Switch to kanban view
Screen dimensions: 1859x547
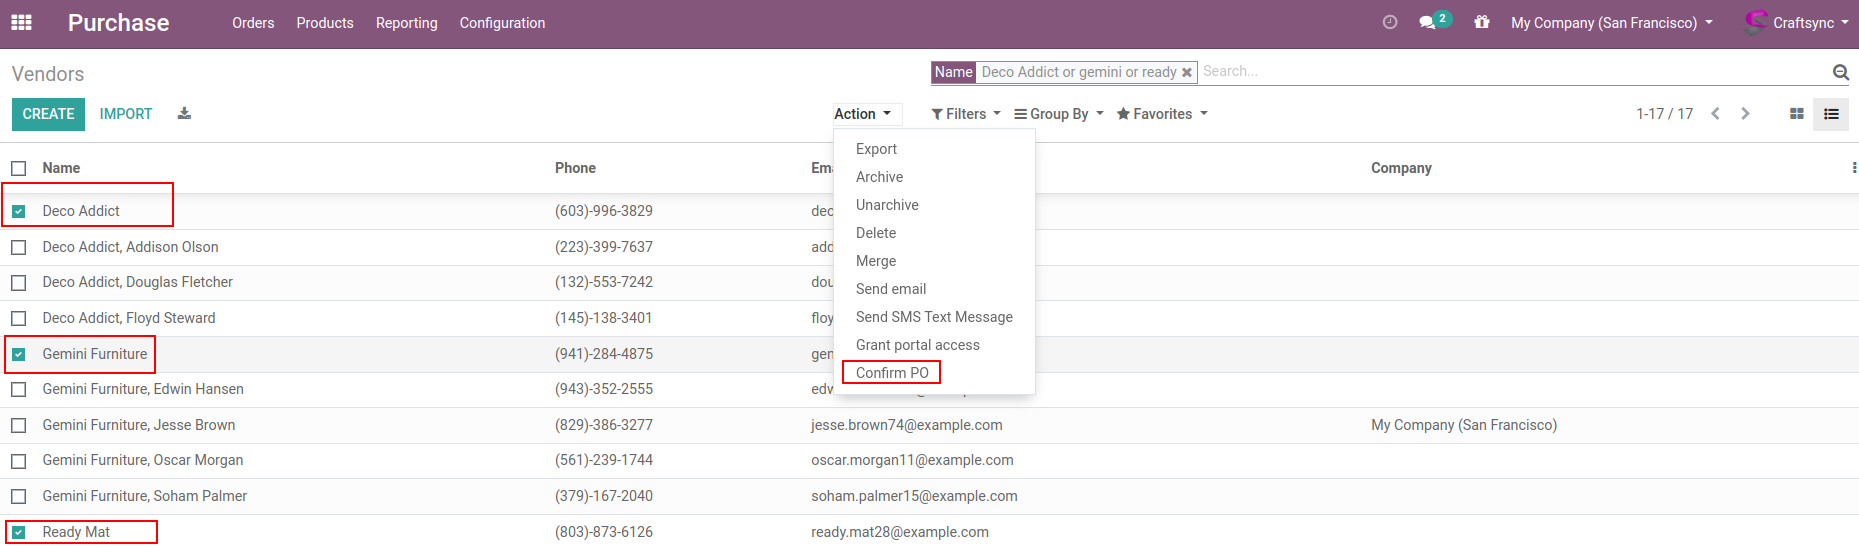click(x=1796, y=114)
